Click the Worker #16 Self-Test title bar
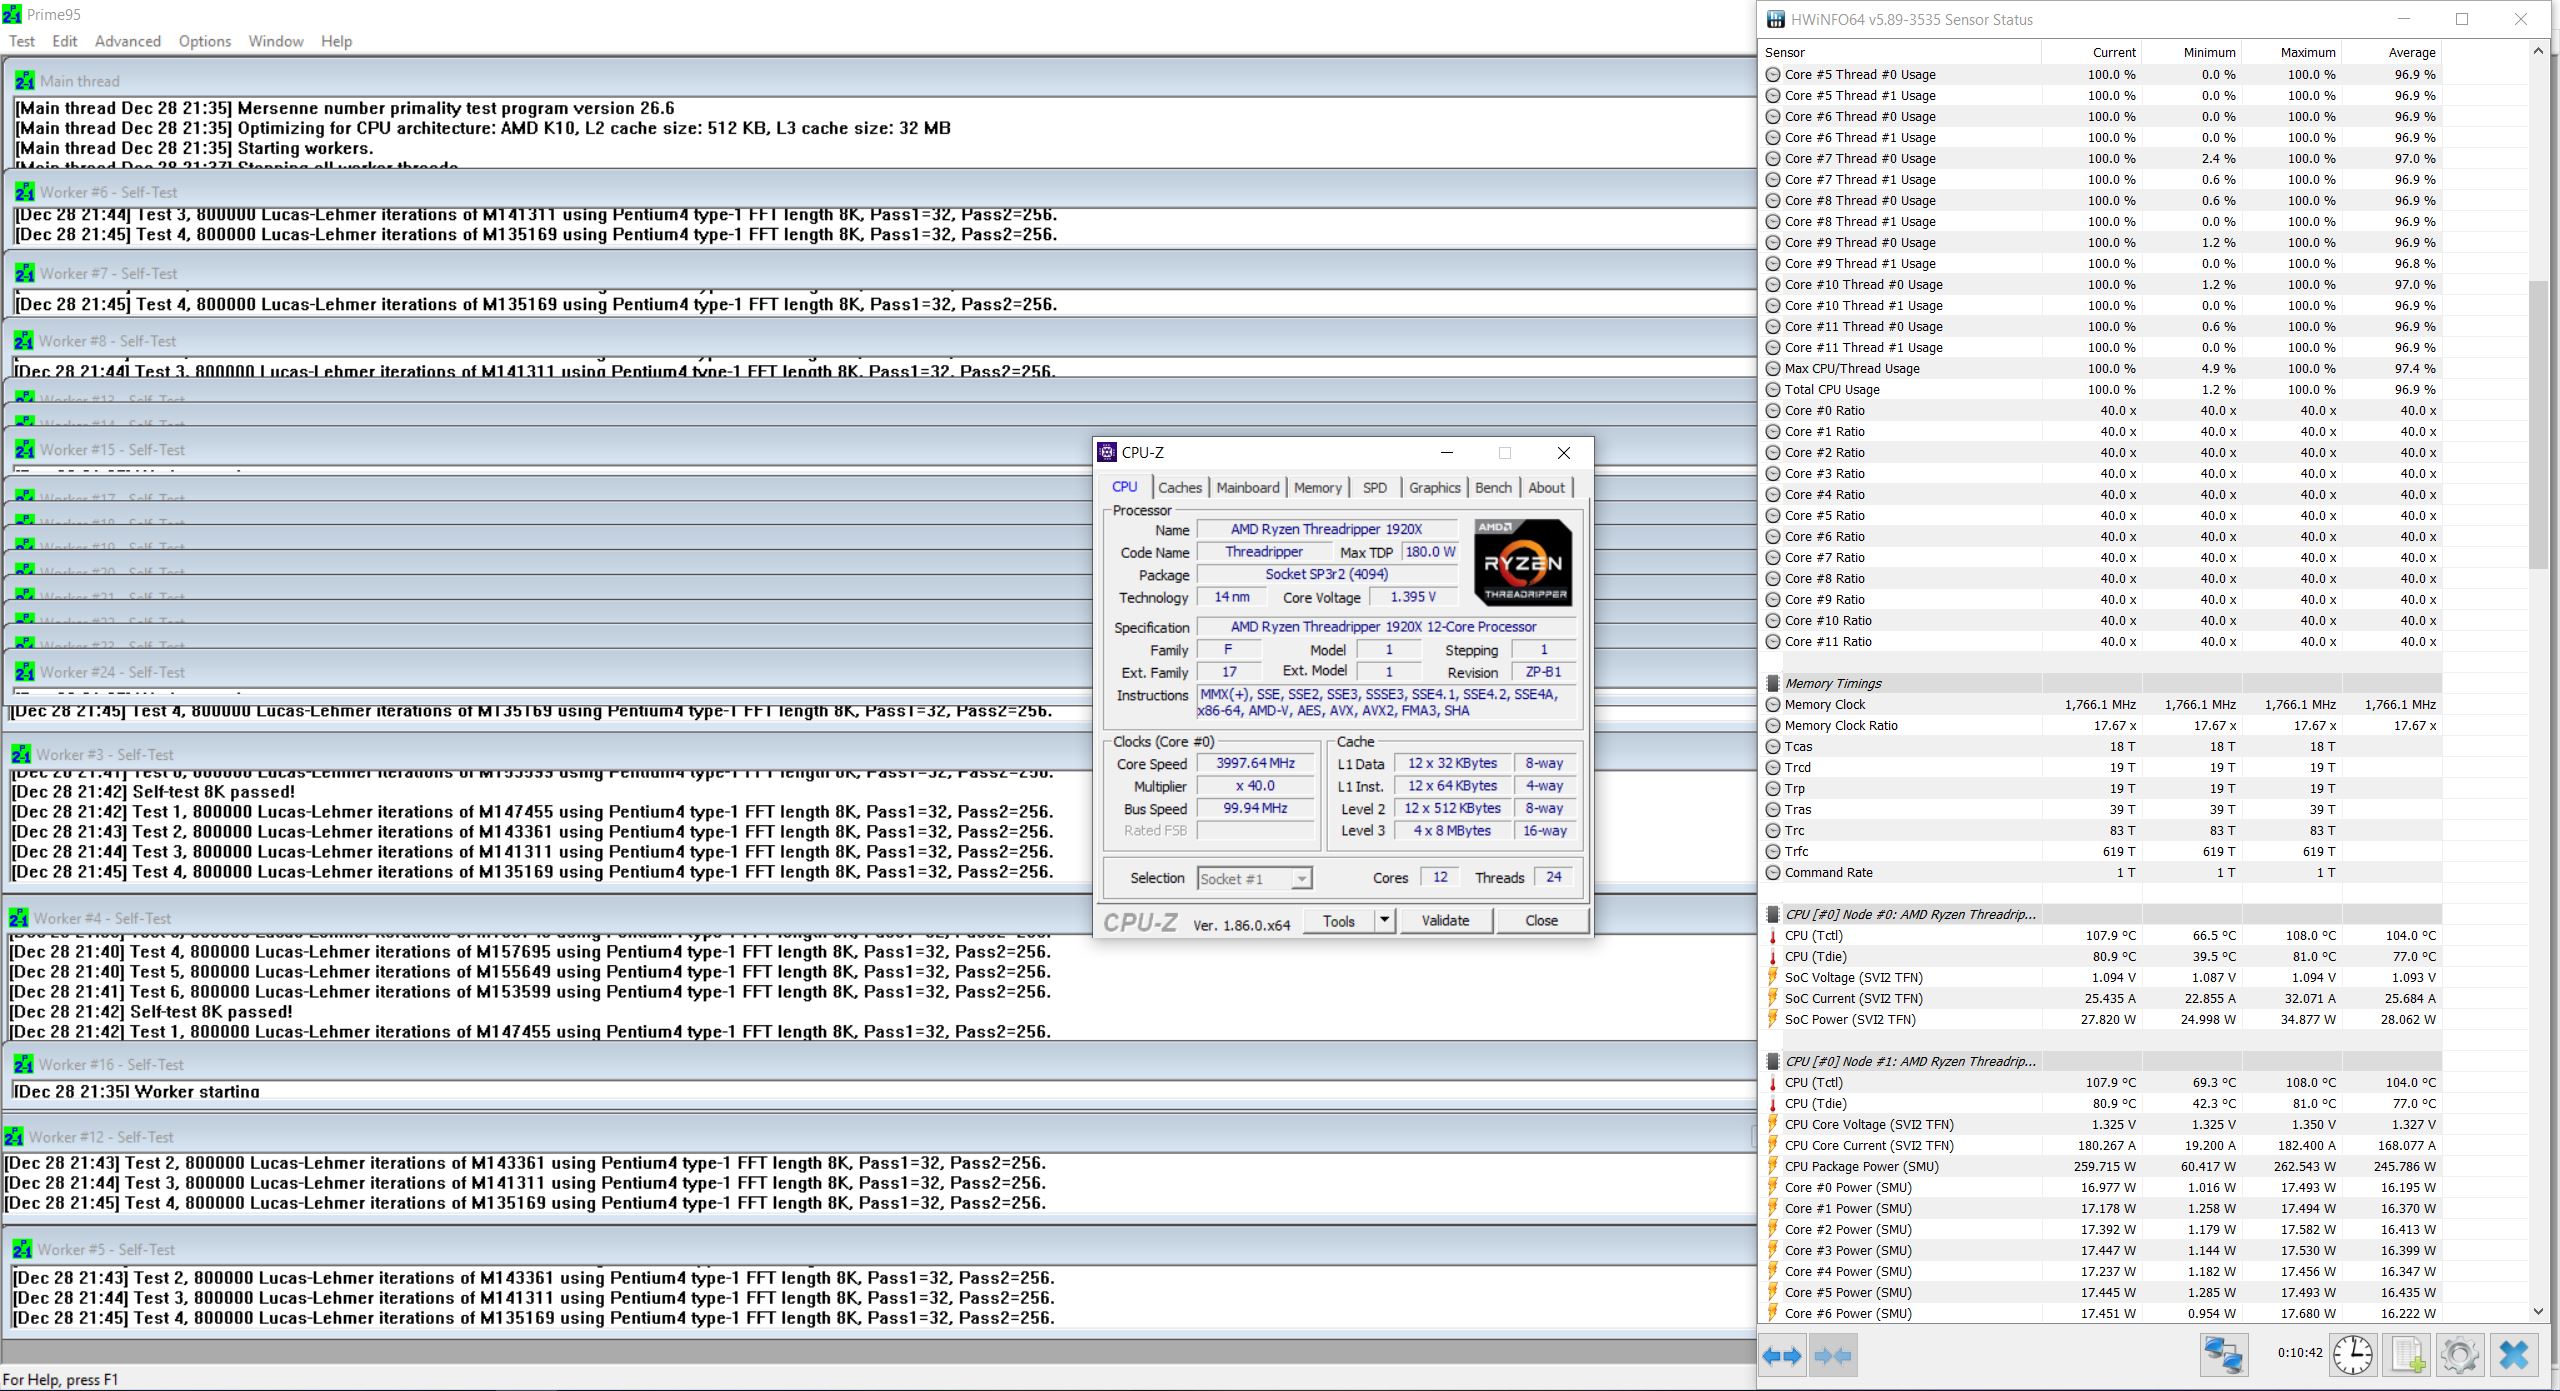The width and height of the screenshot is (2560, 1391). coord(880,1064)
